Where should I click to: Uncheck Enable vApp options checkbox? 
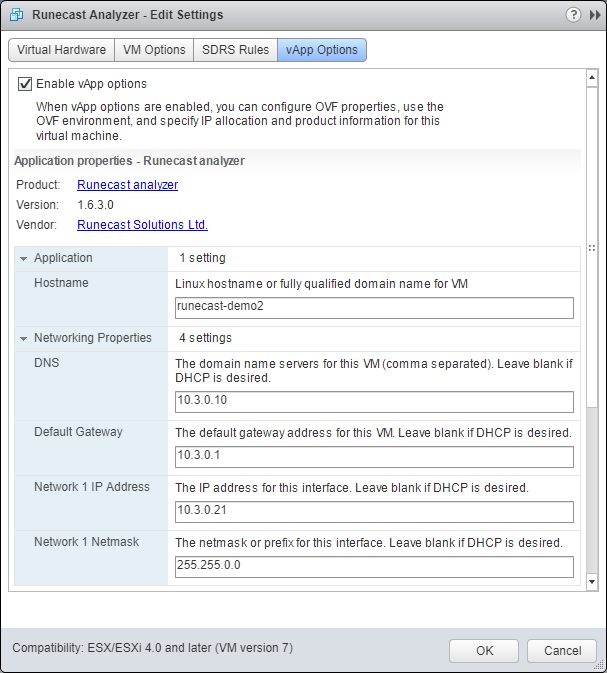(x=25, y=84)
